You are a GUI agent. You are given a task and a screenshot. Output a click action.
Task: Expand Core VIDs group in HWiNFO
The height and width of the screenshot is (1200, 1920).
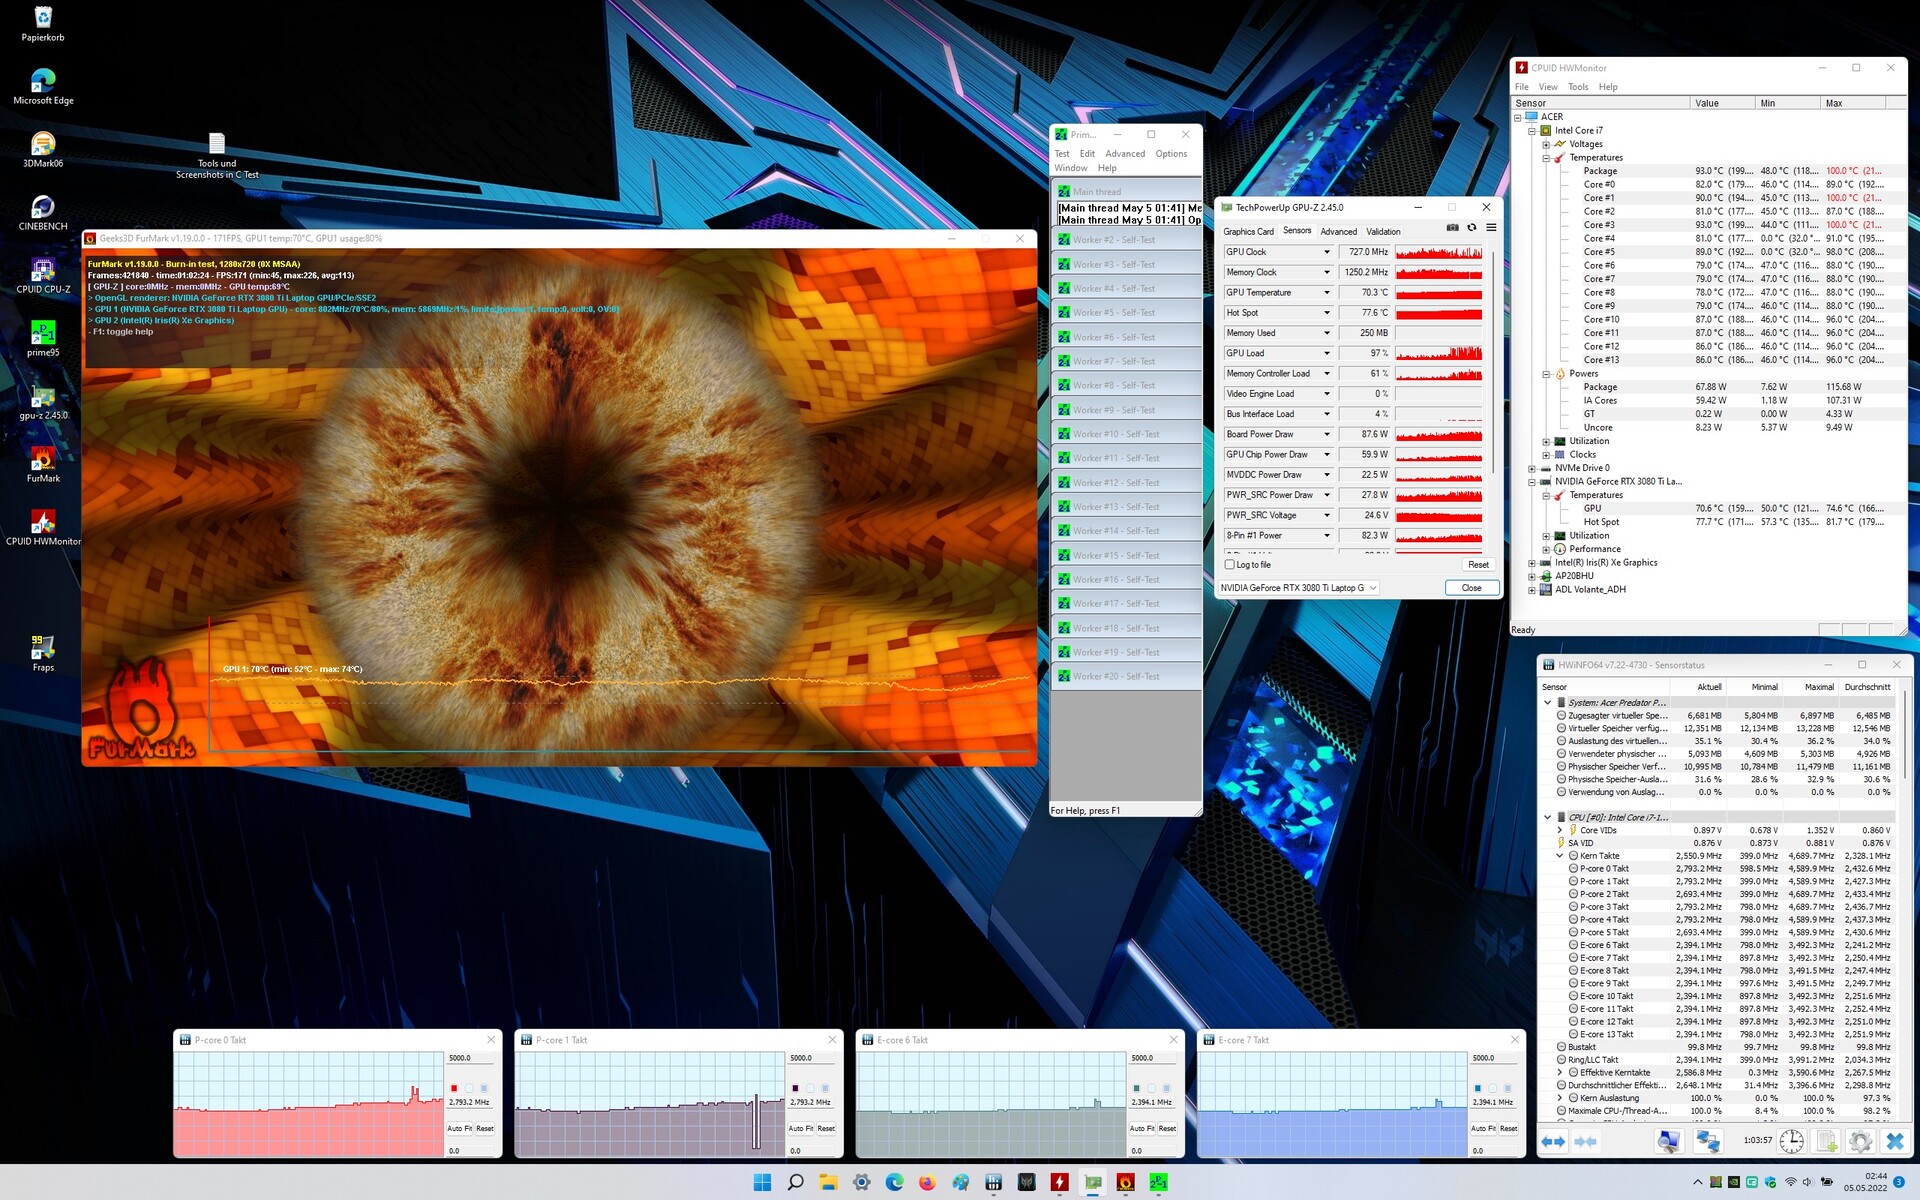pyautogui.click(x=1560, y=830)
